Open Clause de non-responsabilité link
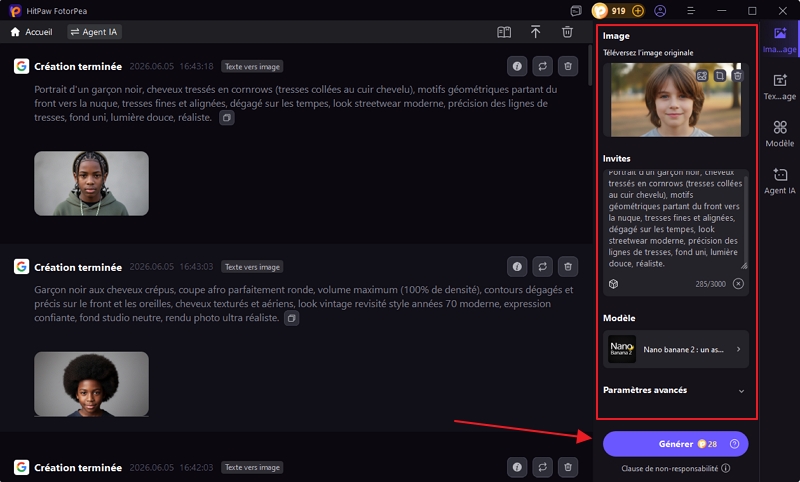 click(675, 468)
